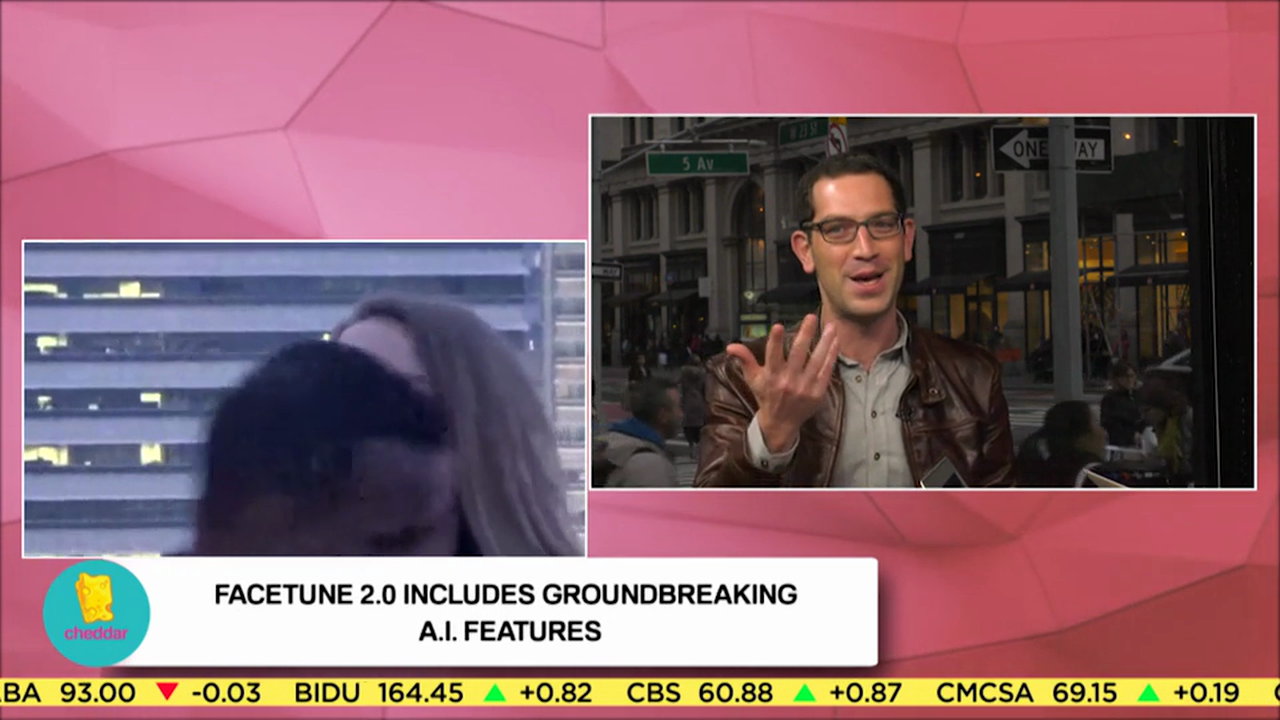This screenshot has width=1280, height=720.
Task: Click the red down arrow beside 93.00
Action: tap(167, 692)
